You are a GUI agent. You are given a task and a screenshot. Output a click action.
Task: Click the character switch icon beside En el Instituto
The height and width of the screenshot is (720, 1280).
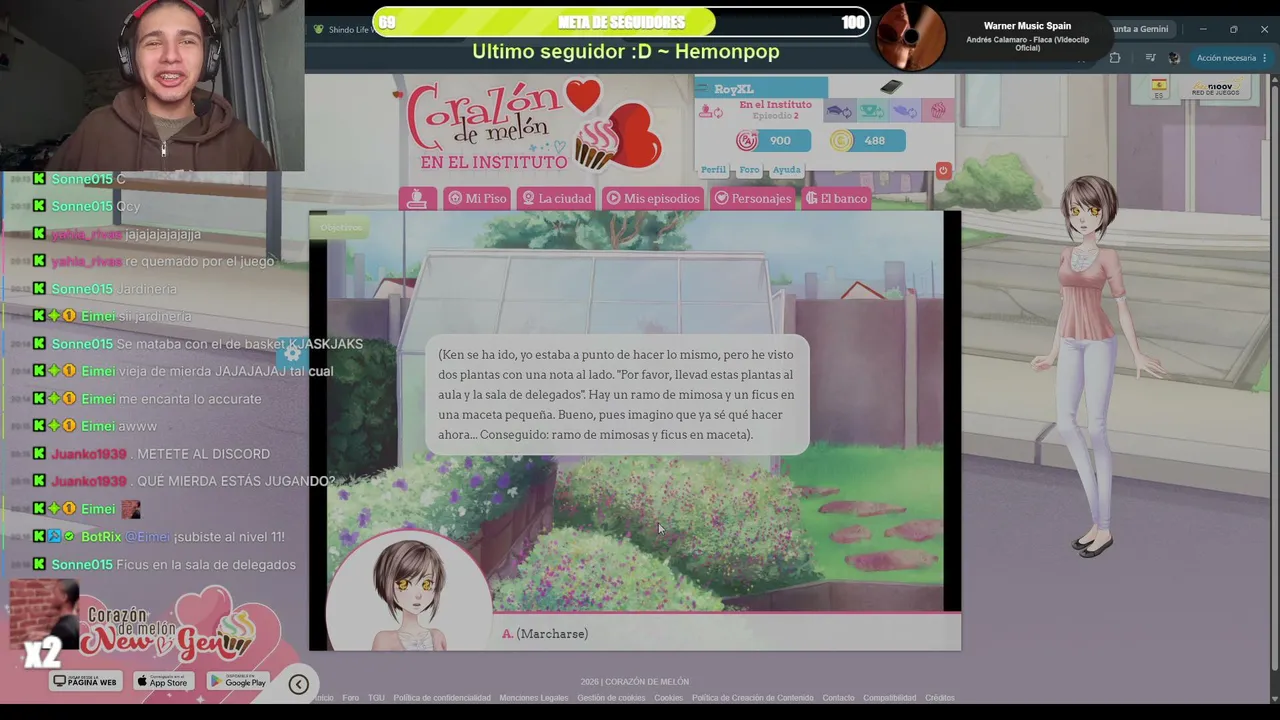(711, 111)
